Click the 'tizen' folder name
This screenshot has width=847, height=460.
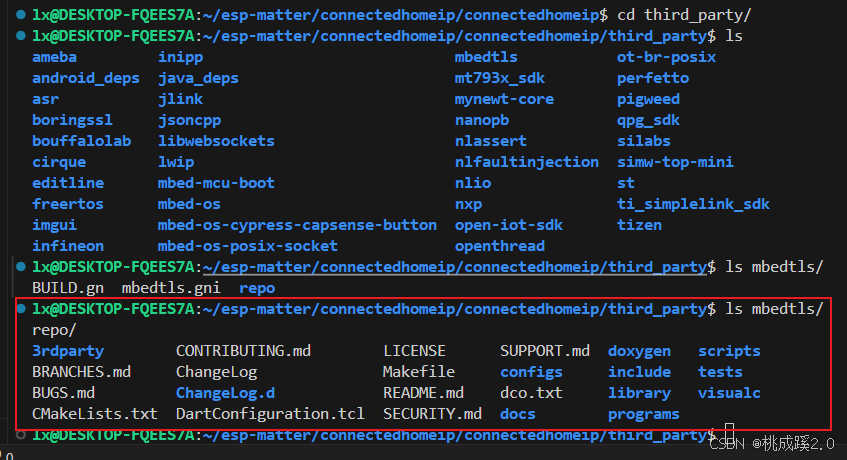[639, 225]
